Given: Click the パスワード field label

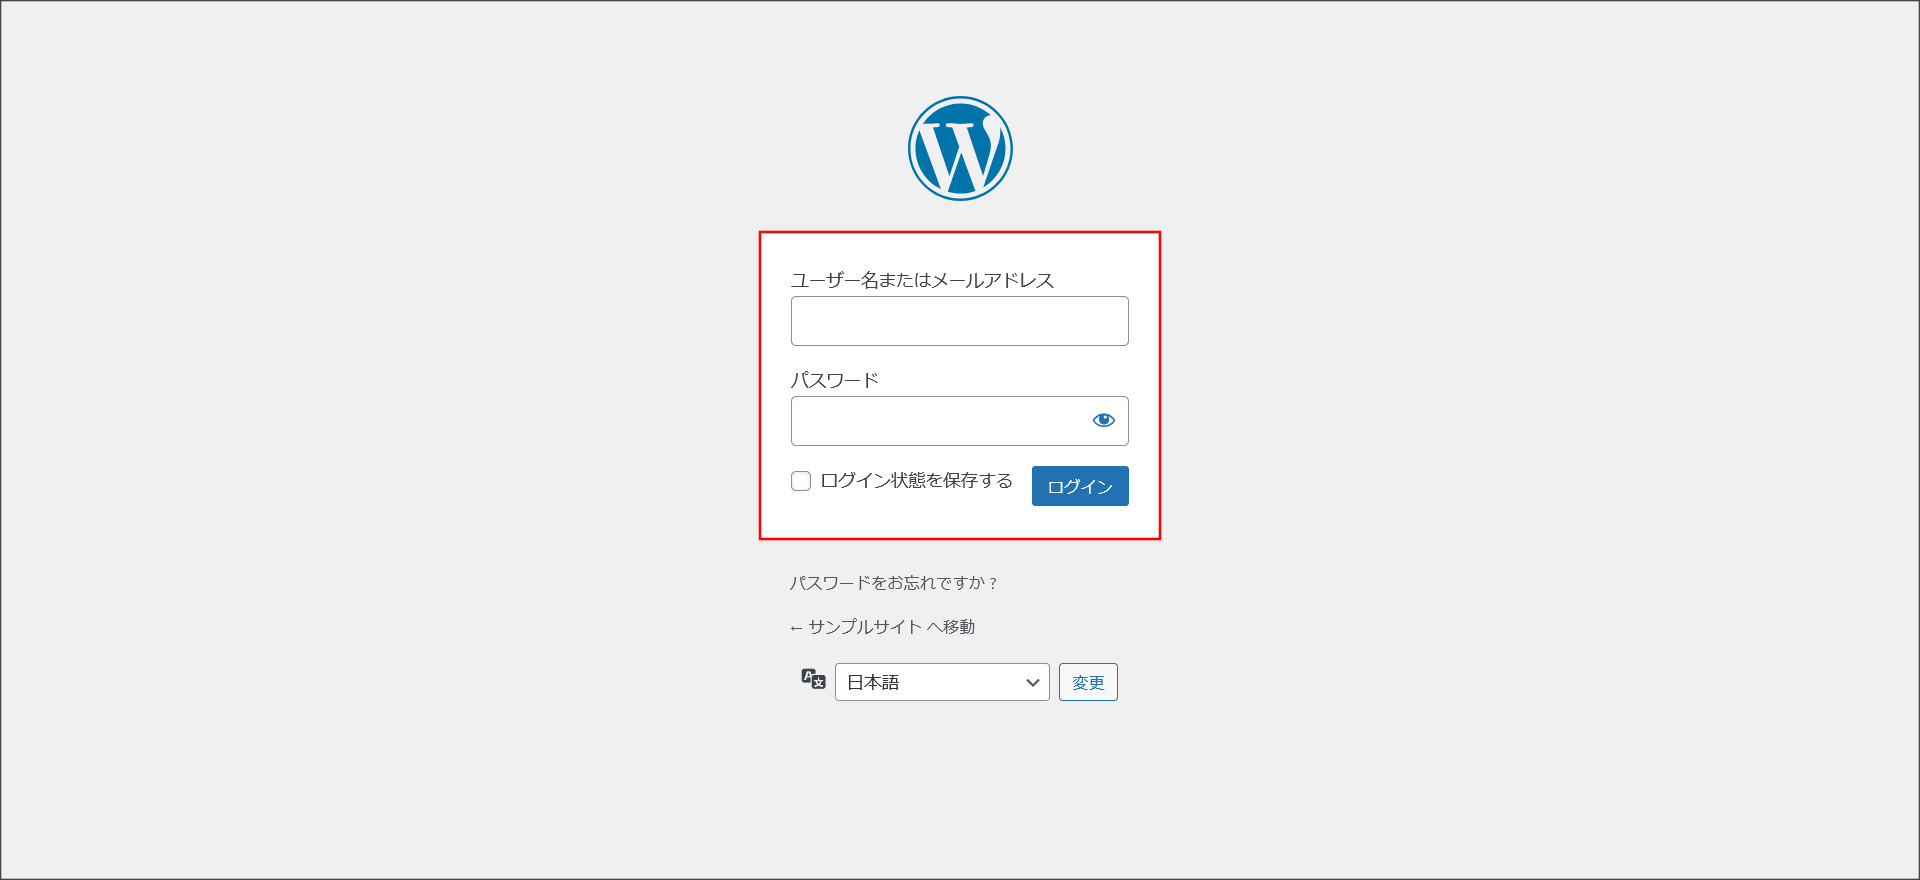Looking at the screenshot, I should [834, 380].
